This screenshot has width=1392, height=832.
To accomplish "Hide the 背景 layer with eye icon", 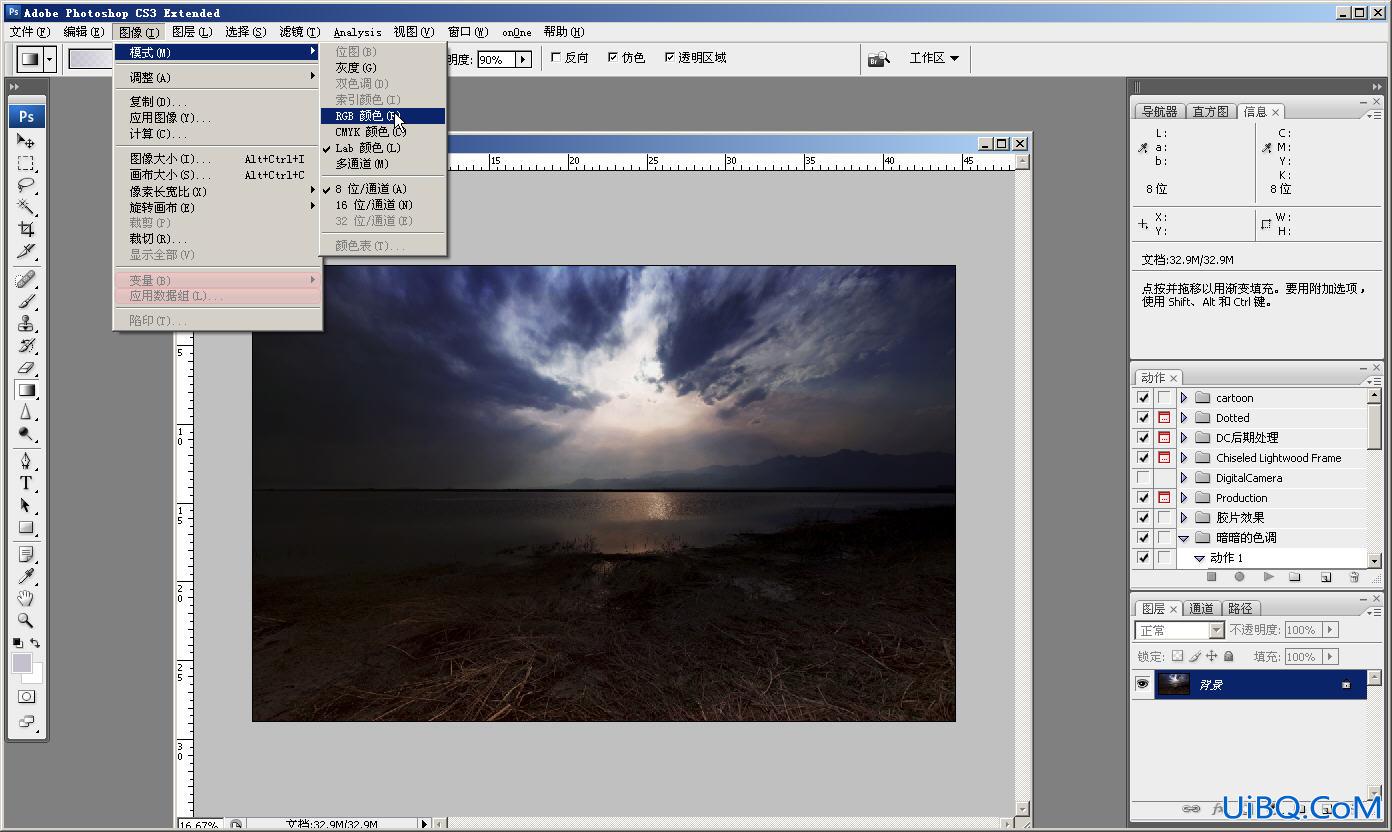I will coord(1143,684).
